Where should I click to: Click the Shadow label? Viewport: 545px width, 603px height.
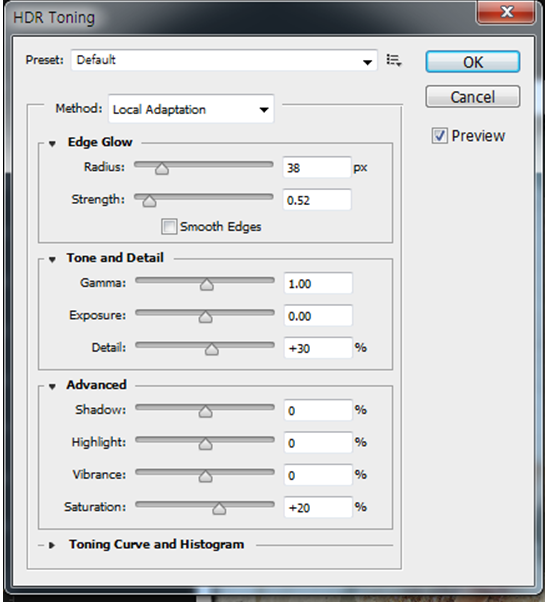click(100, 410)
